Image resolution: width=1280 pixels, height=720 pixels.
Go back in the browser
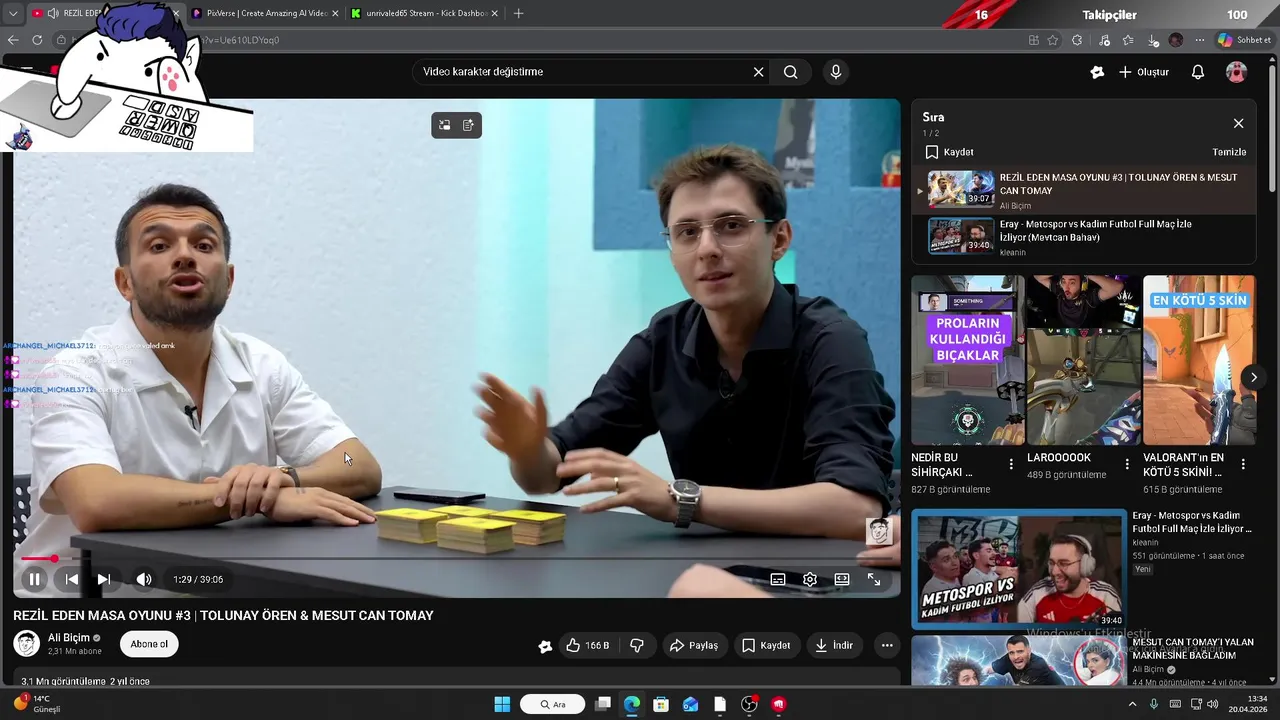click(x=12, y=40)
